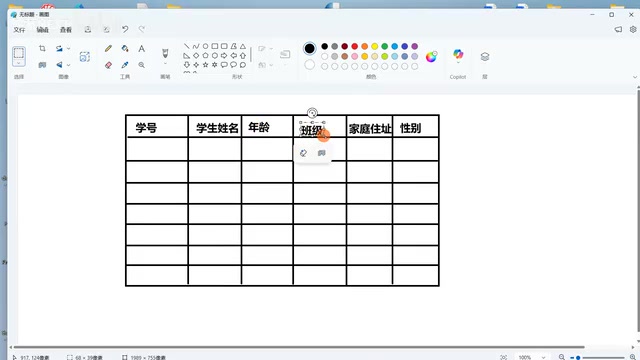Collapse the ribbon with corner chevron
This screenshot has height=360, width=640.
(635, 77)
